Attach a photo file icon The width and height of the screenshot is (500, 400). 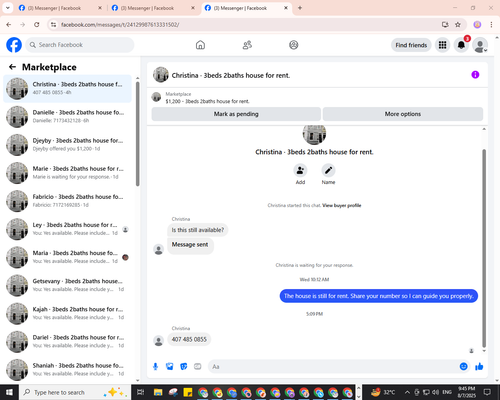170,367
